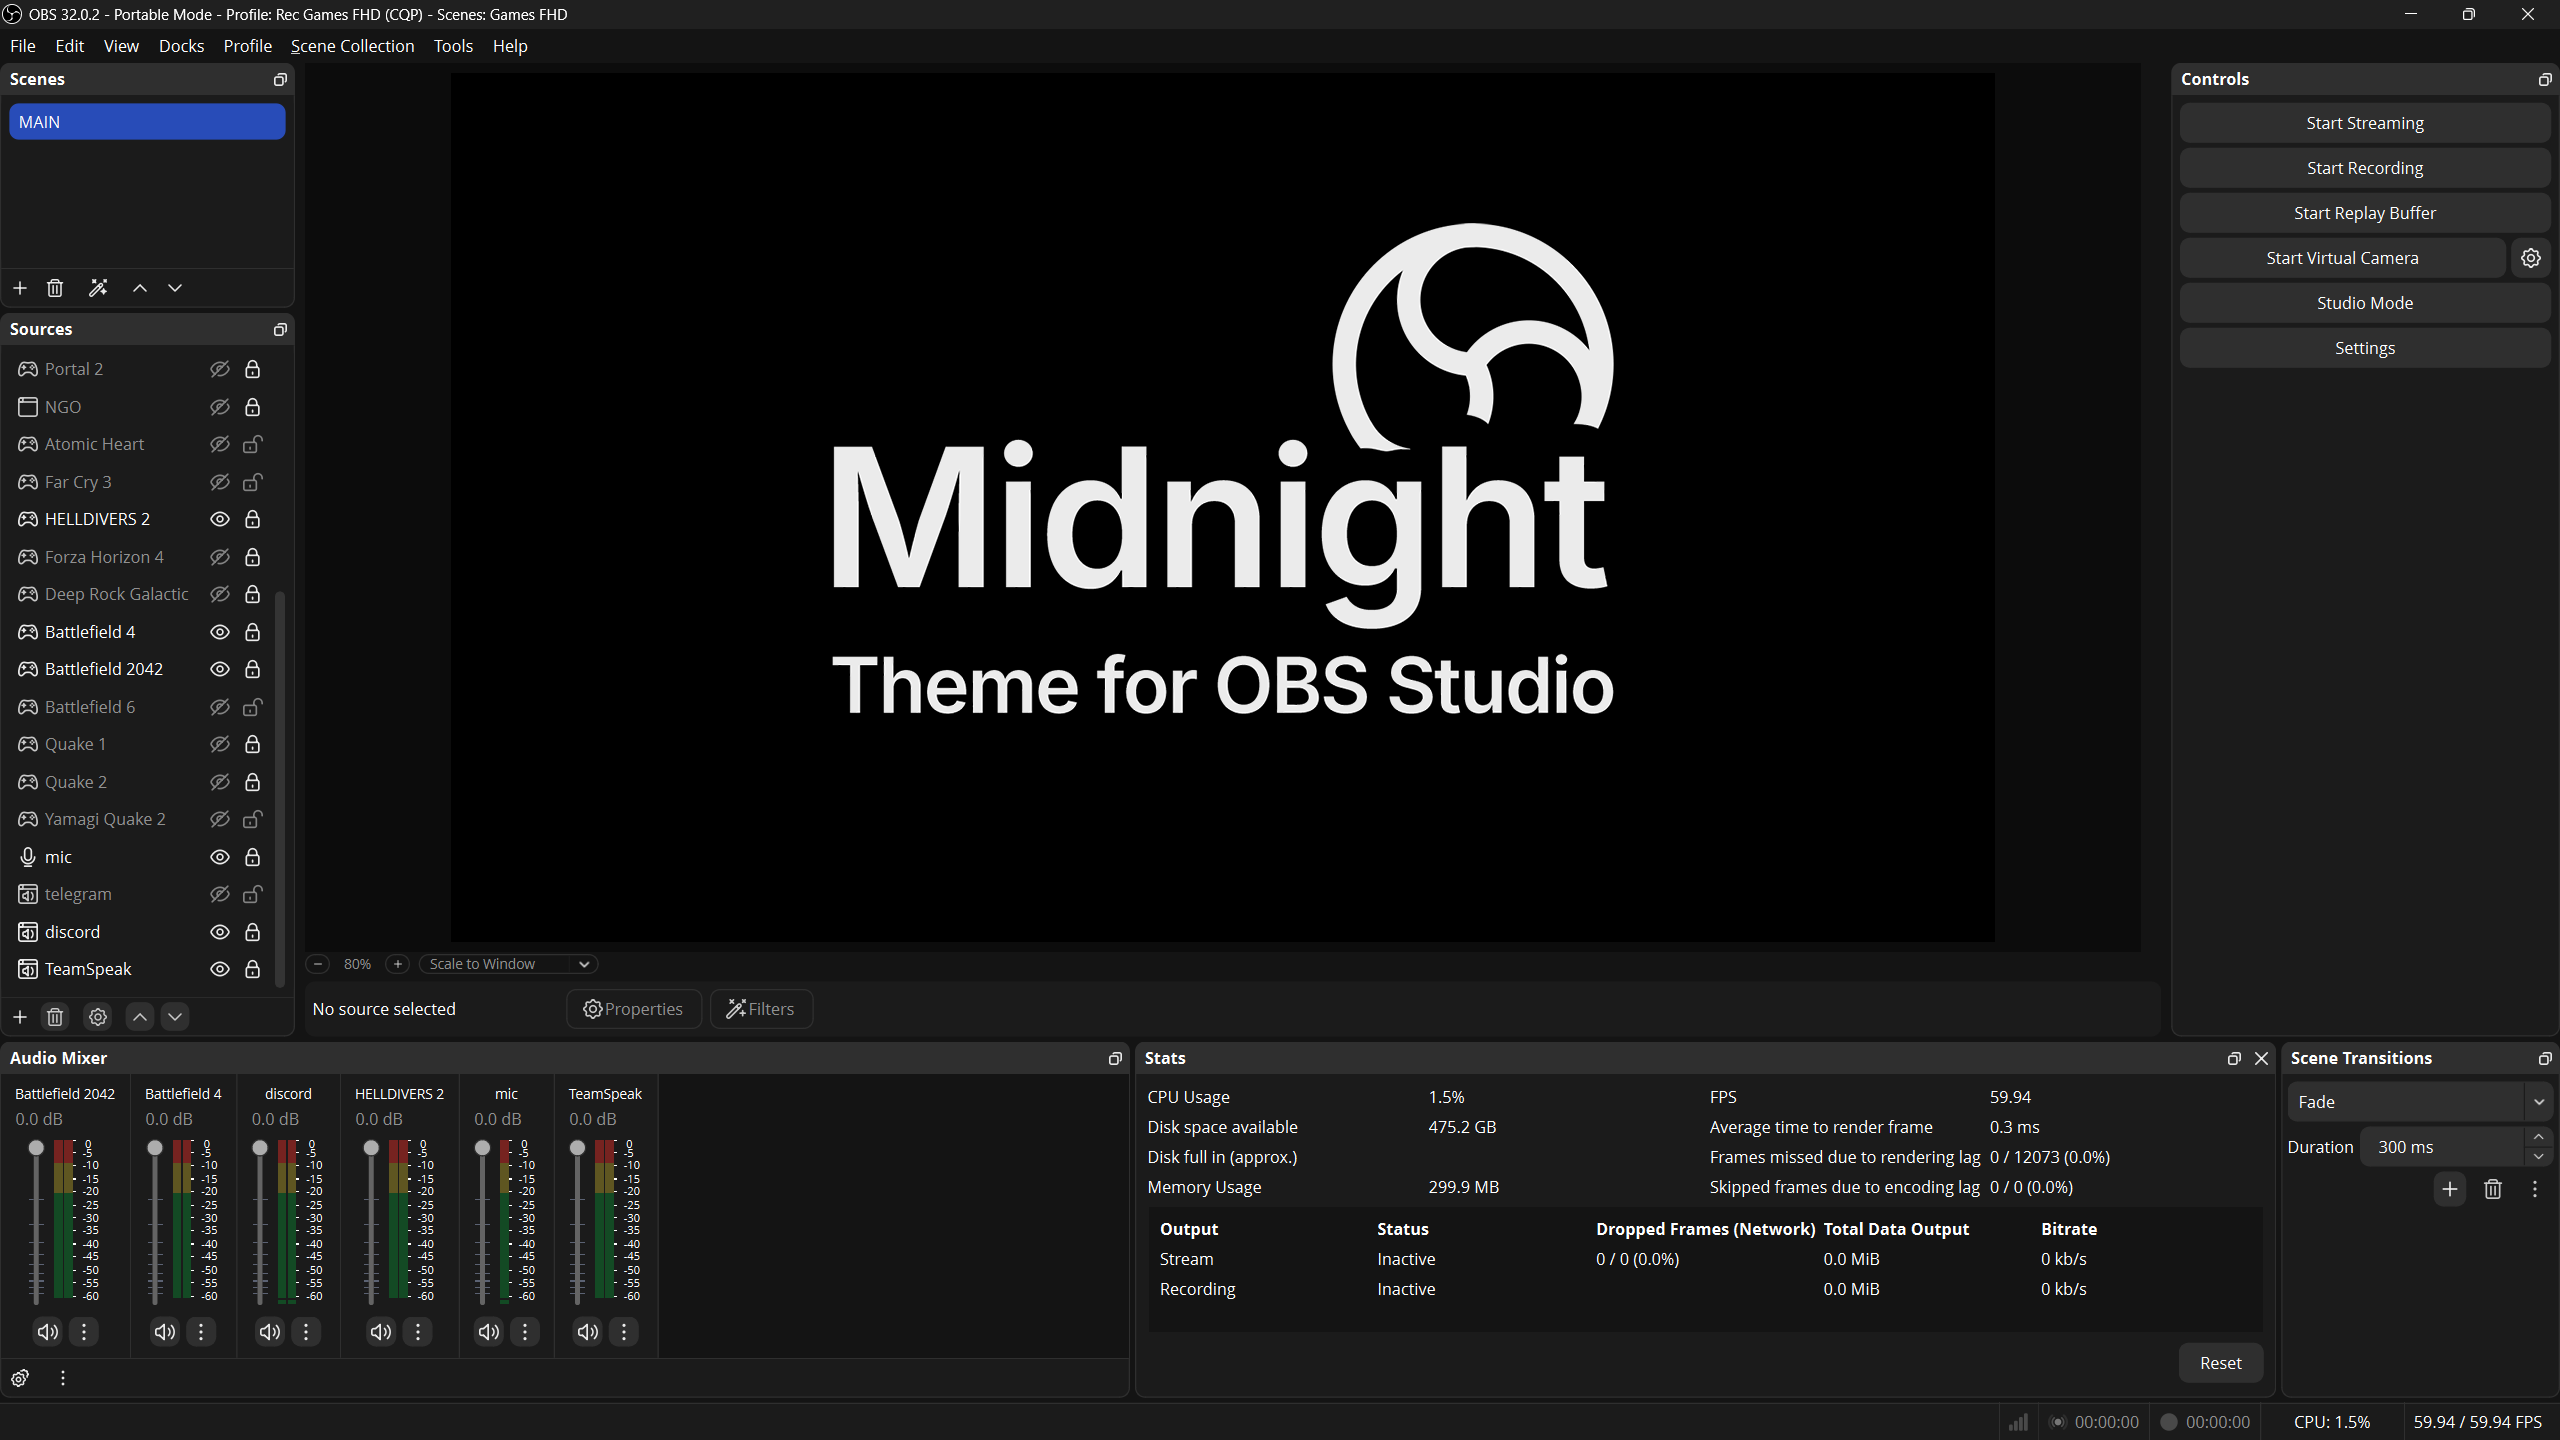Viewport: 2560px width, 1440px height.
Task: Add a new scene transition
Action: coord(2449,1189)
